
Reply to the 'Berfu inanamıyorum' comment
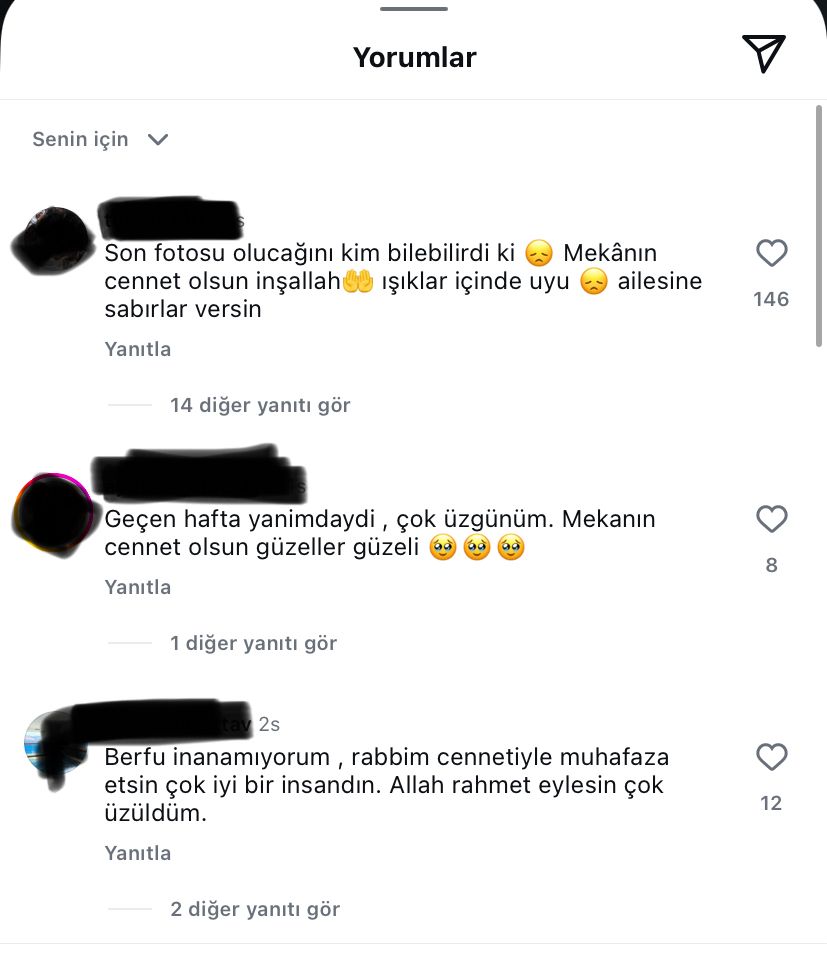[138, 853]
